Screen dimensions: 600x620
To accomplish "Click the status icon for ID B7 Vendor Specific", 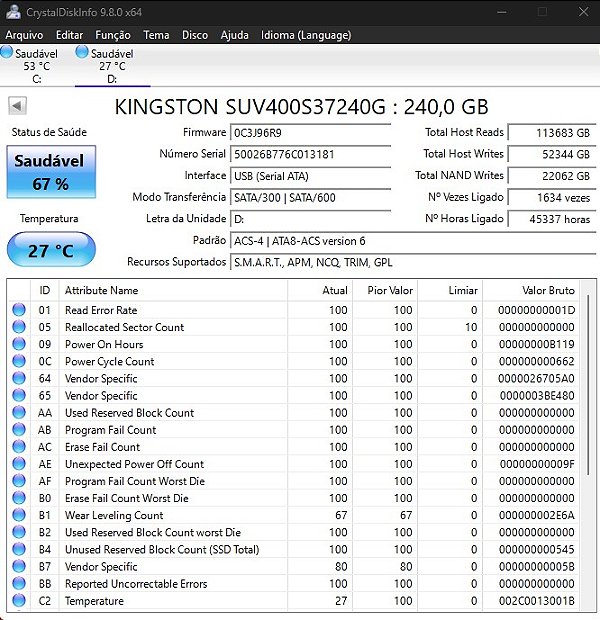I will [x=19, y=566].
